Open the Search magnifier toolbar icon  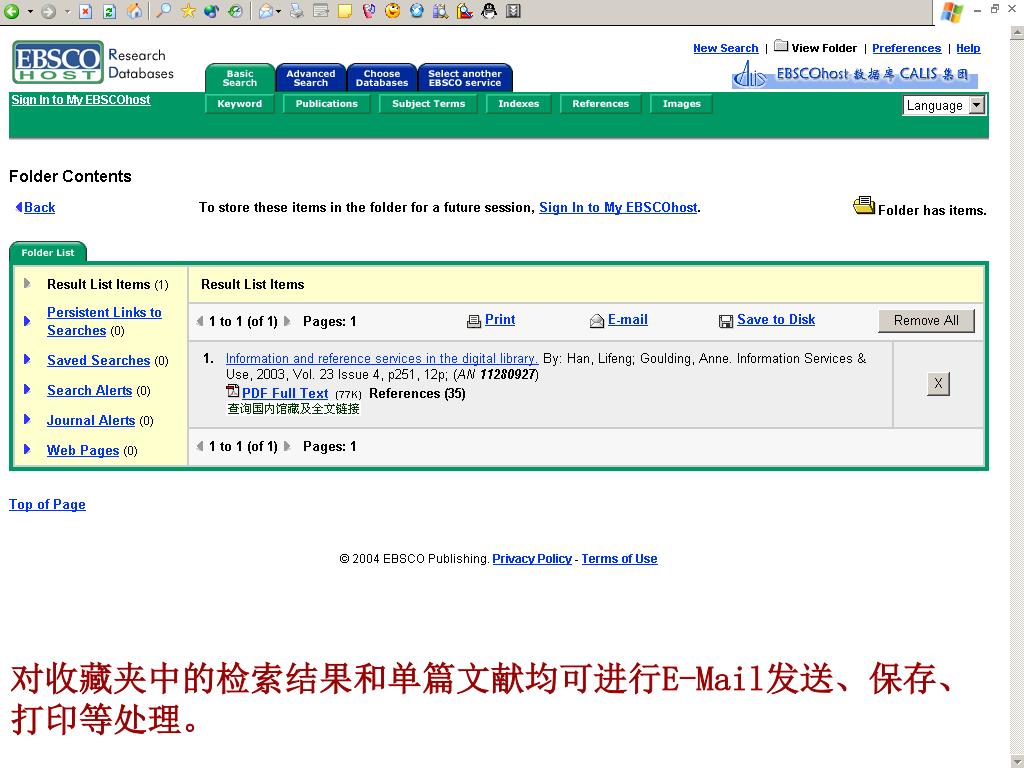pyautogui.click(x=164, y=10)
